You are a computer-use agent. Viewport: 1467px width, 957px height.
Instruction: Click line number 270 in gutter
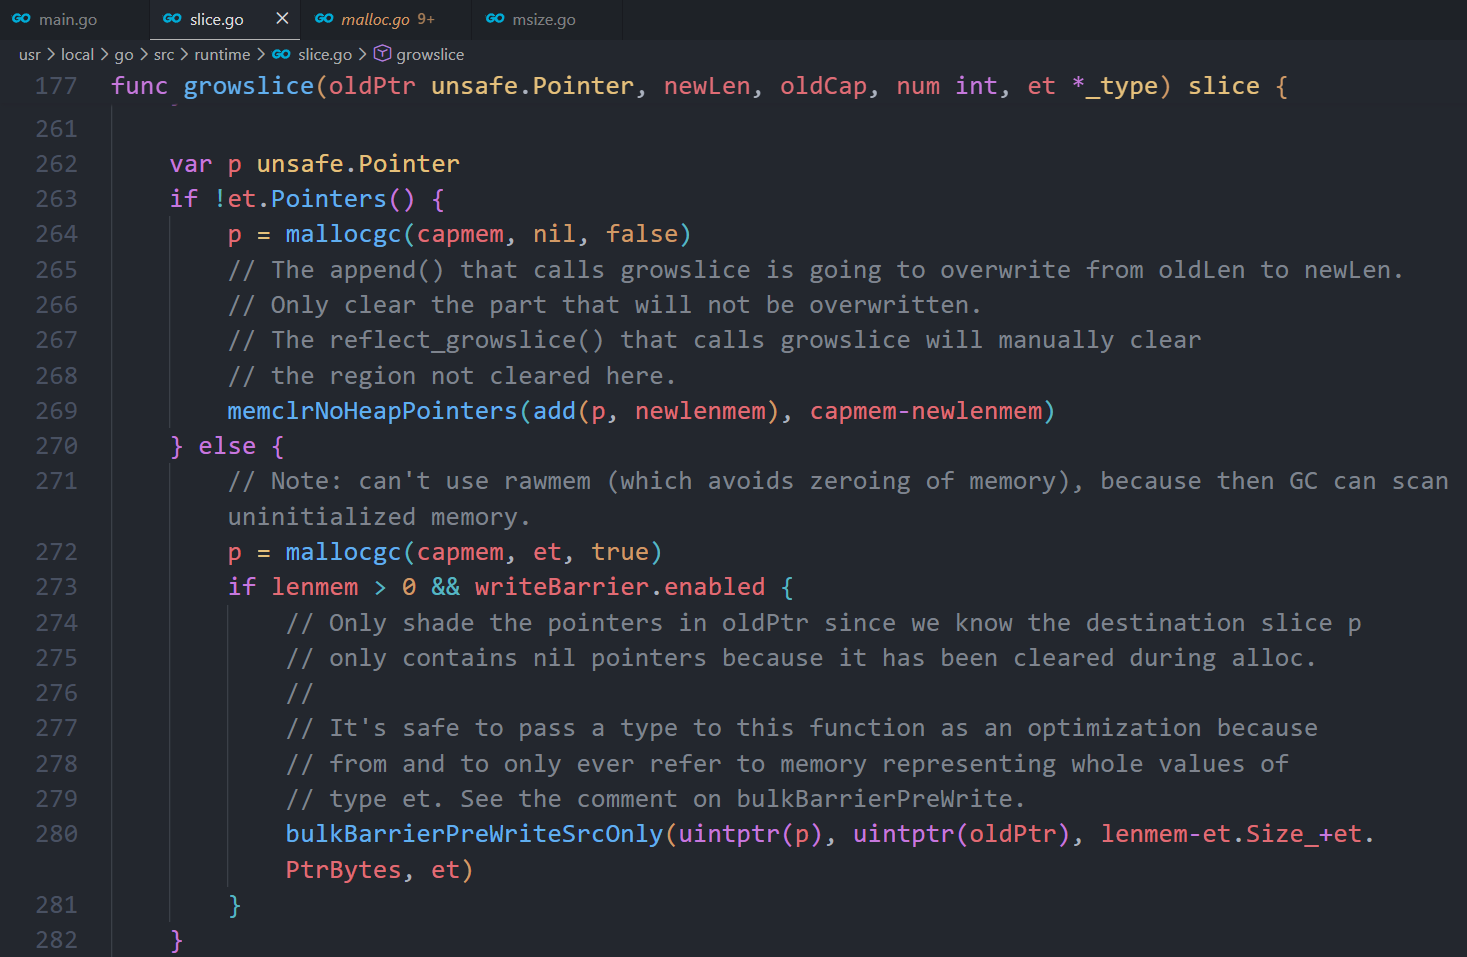[x=56, y=446]
